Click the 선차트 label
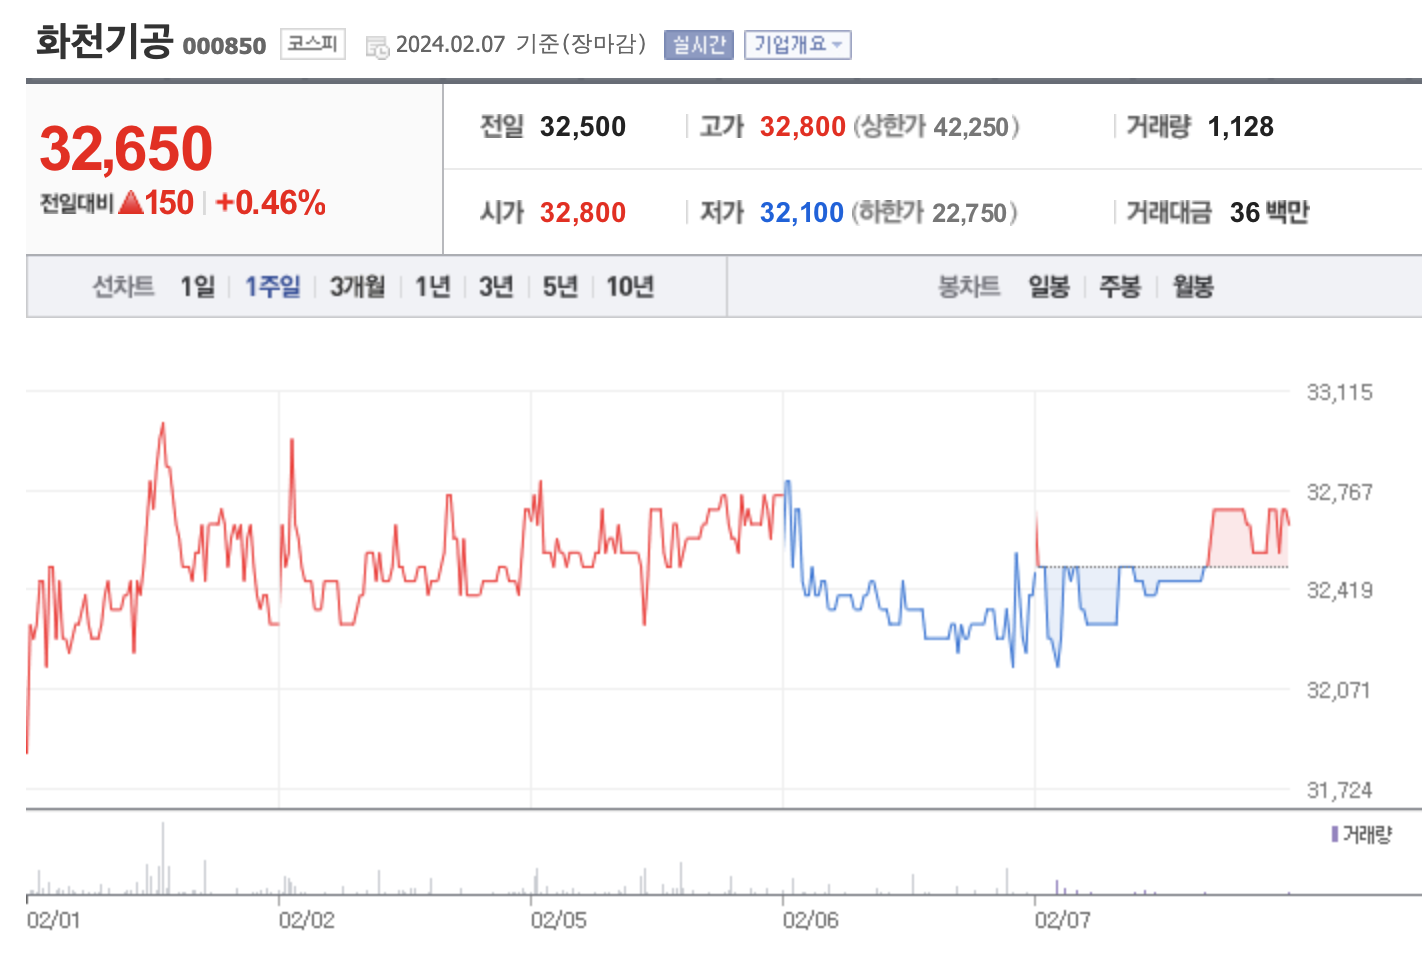This screenshot has height=960, width=1422. coord(123,287)
